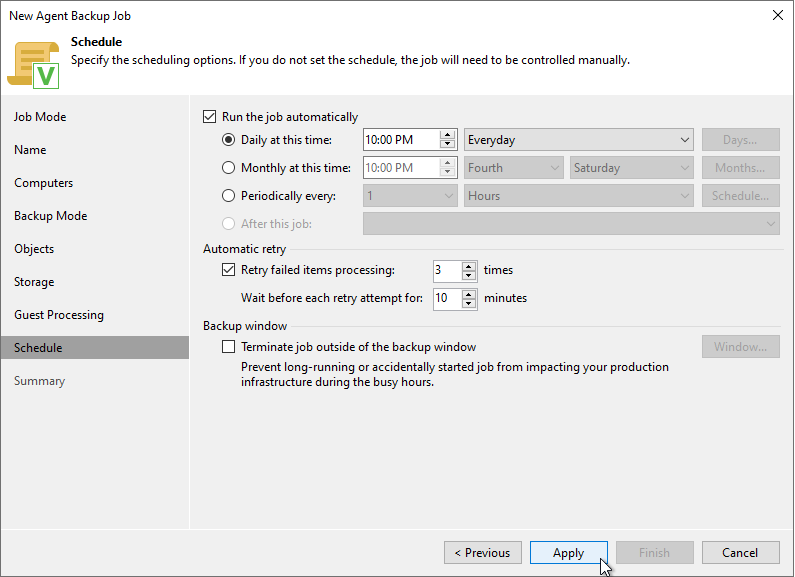This screenshot has width=795, height=577.
Task: Cancel the backup job wizard
Action: (x=740, y=553)
